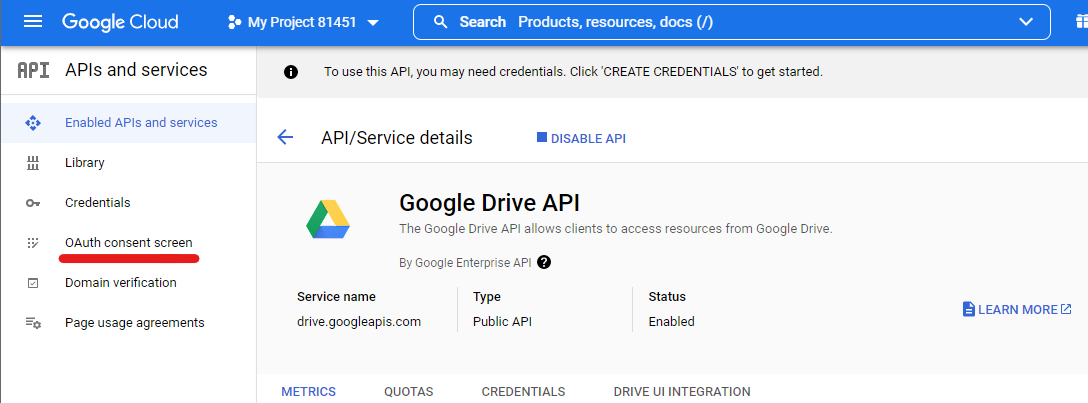Click the Google Drive API title
The width and height of the screenshot is (1088, 403).
(489, 203)
